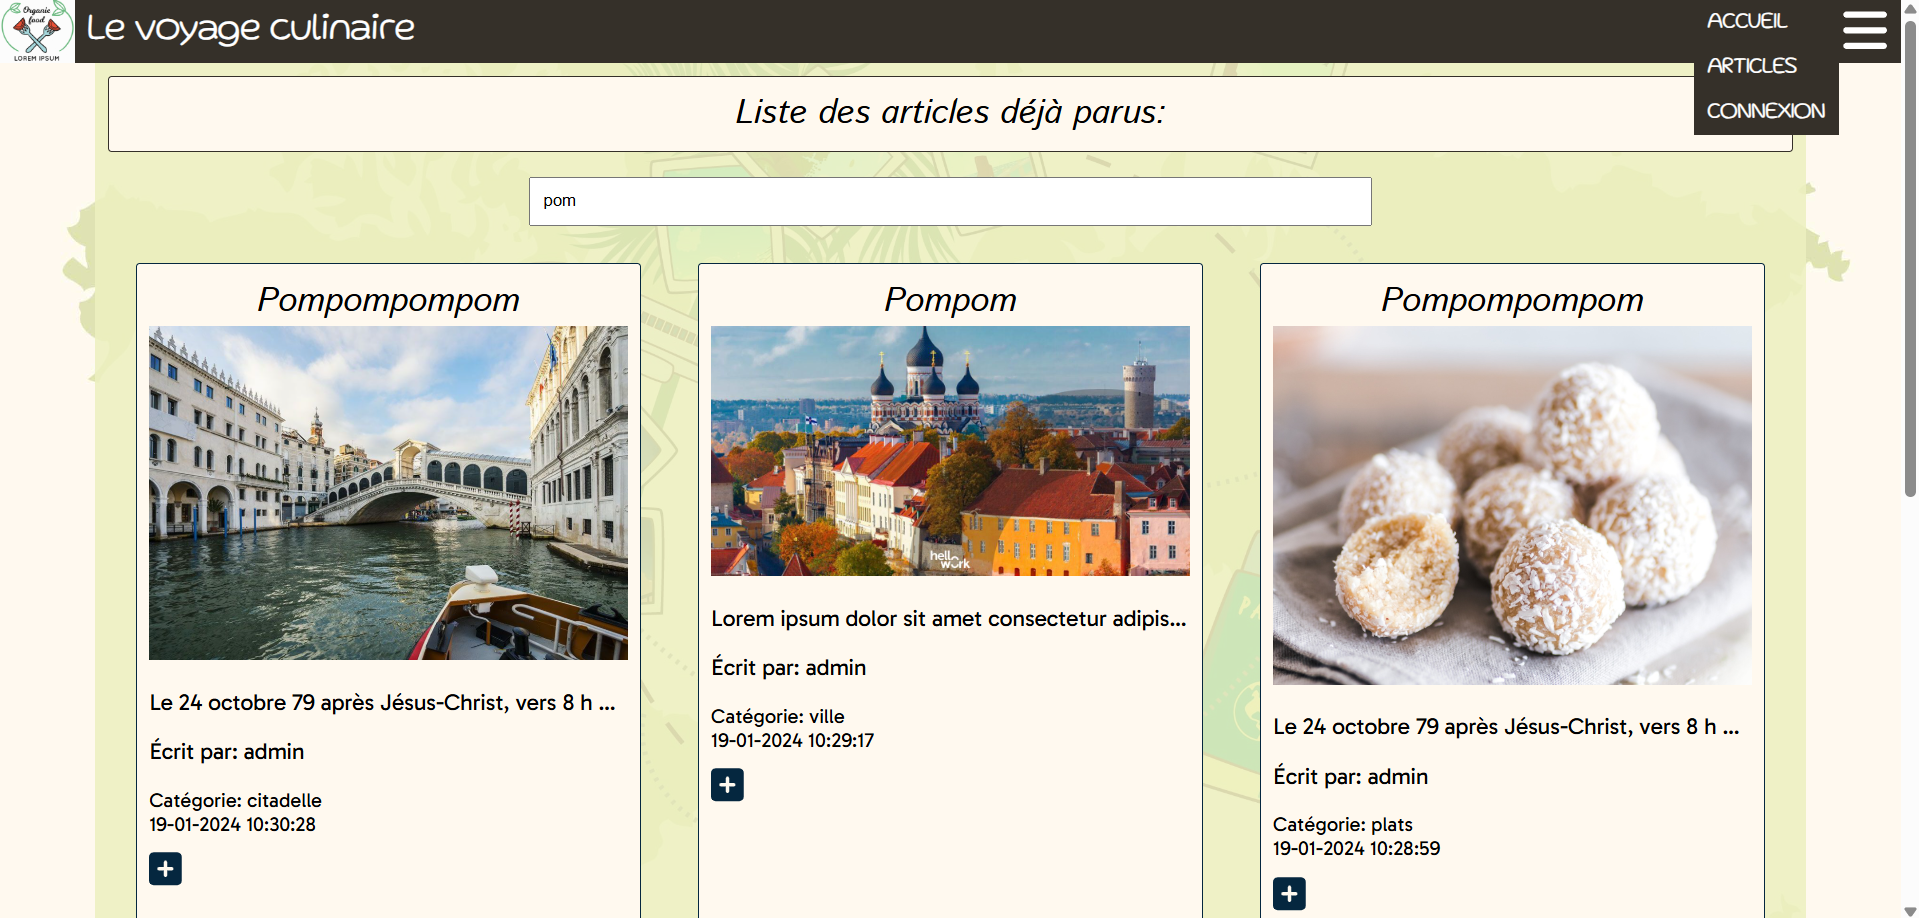Open the CONNEXION menu item

pyautogui.click(x=1765, y=110)
